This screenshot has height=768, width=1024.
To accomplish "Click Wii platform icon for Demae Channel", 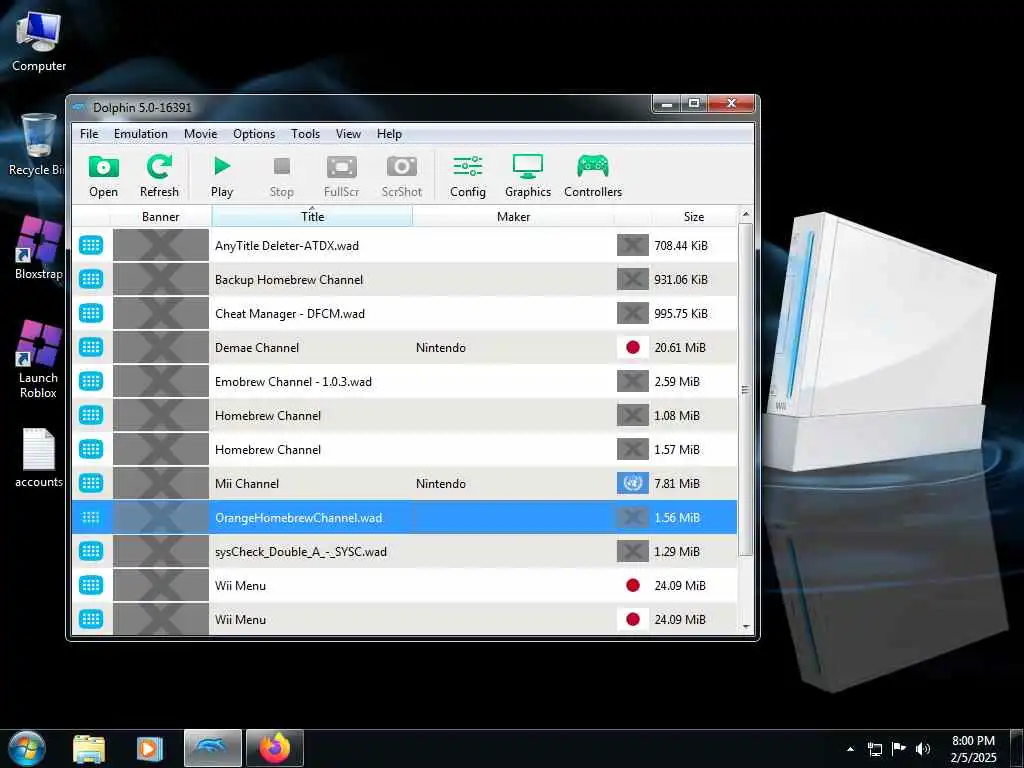I will [x=91, y=347].
